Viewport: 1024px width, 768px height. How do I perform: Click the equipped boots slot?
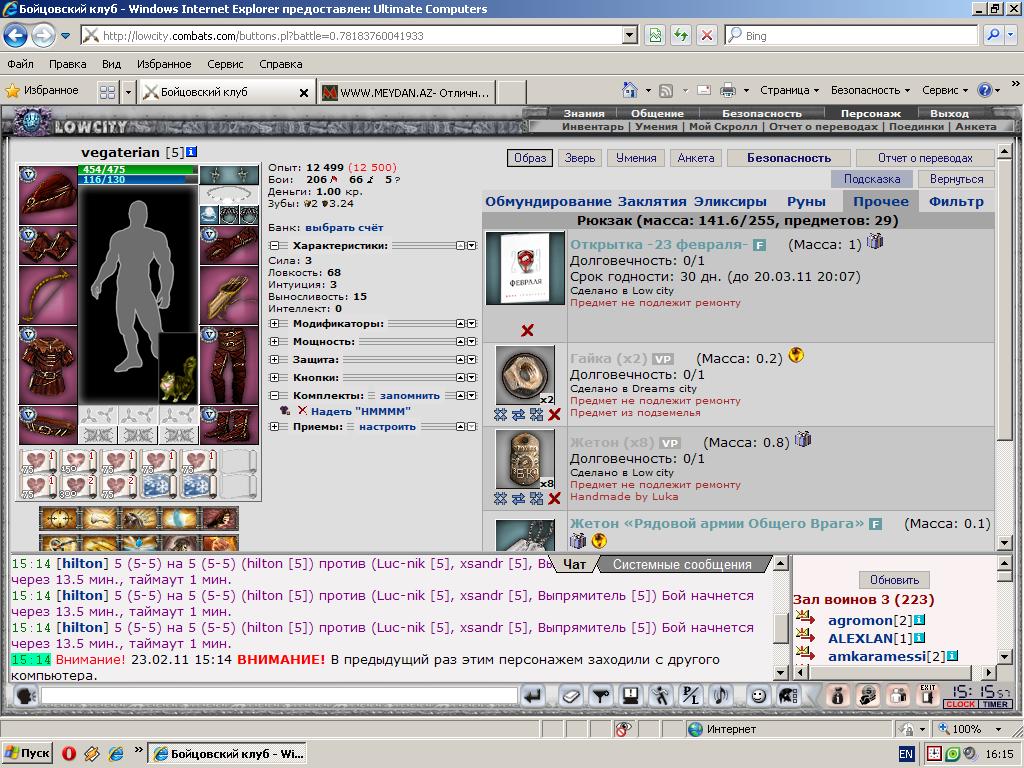pos(229,424)
